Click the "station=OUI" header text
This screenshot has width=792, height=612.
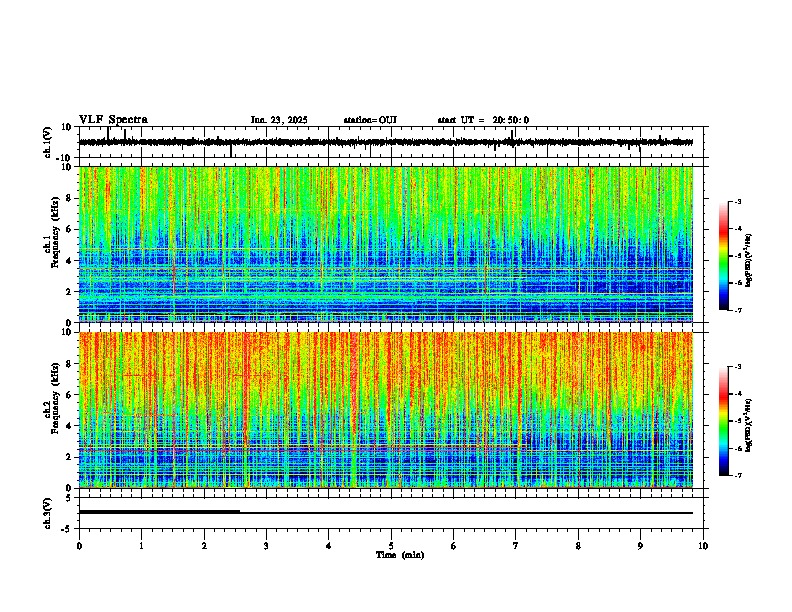point(370,120)
